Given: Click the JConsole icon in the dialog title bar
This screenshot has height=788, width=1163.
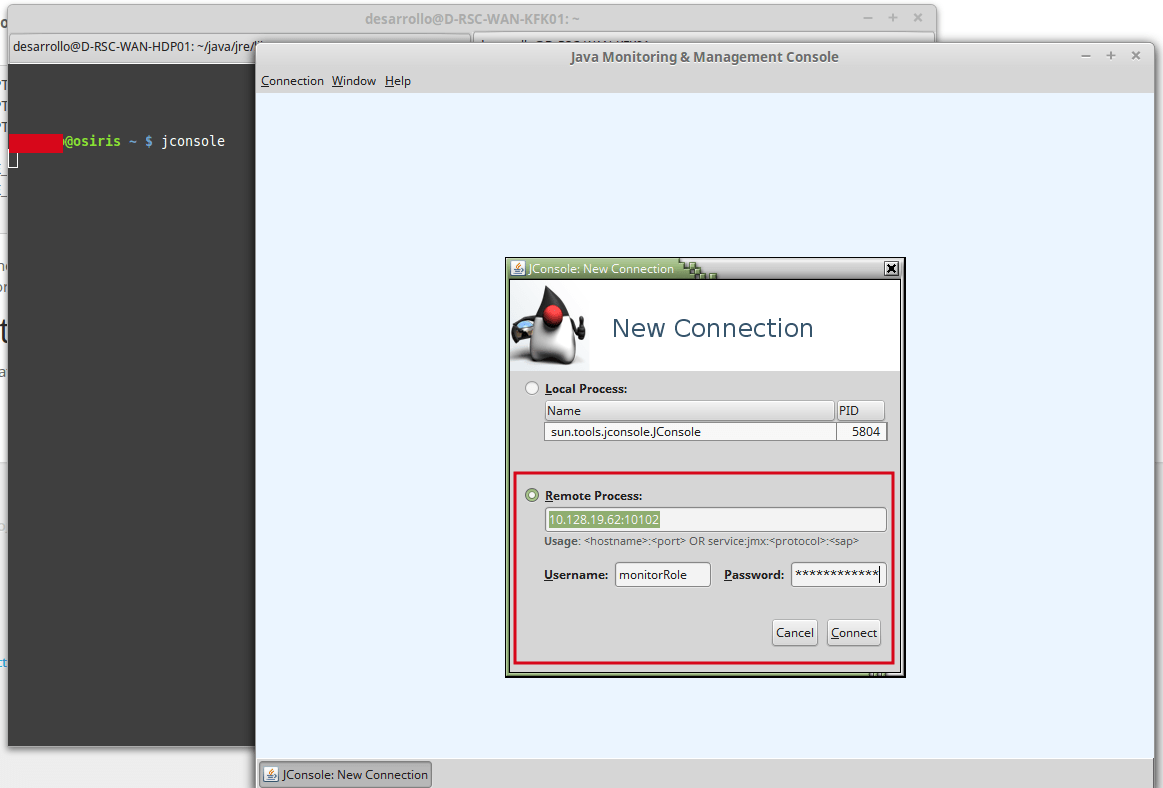Looking at the screenshot, I should click(519, 268).
